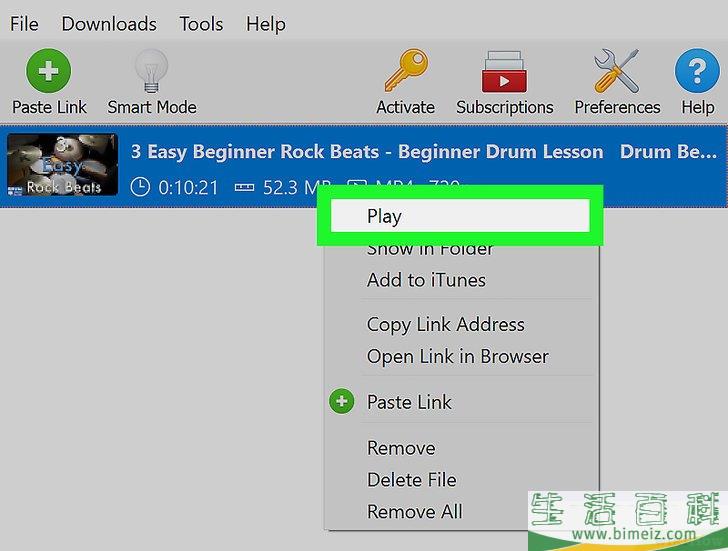Click the green Paste Link plus icon
The width and height of the screenshot is (728, 551).
pyautogui.click(x=49, y=72)
